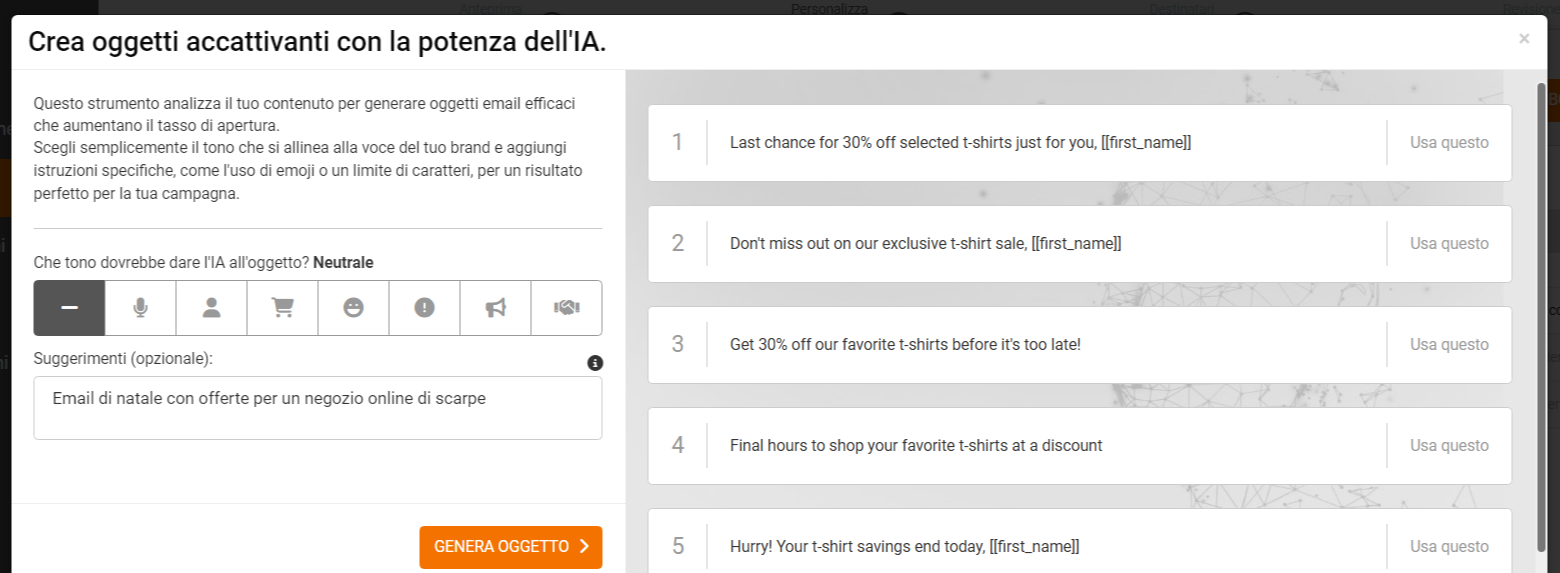Choose the handshake tone icon
The height and width of the screenshot is (573, 1560).
[x=566, y=308]
